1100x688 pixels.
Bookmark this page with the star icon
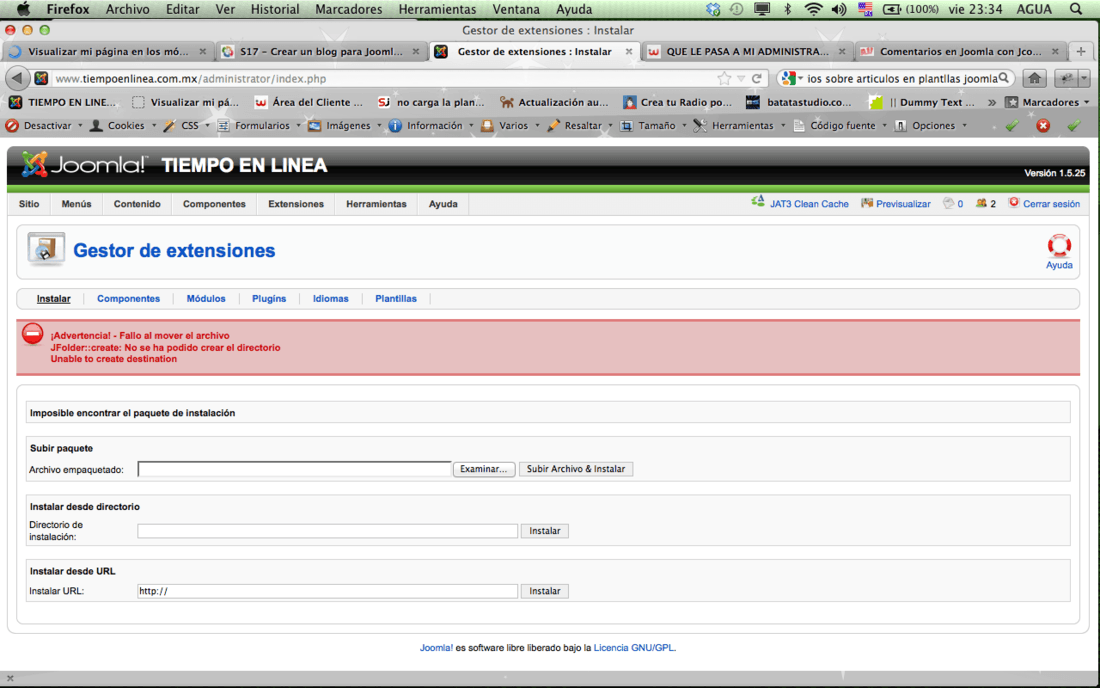724,79
